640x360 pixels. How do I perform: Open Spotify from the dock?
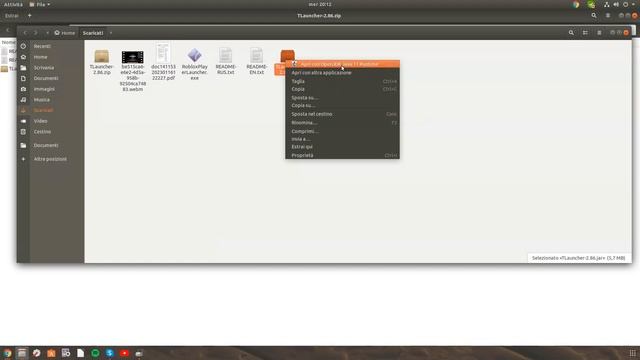point(95,353)
